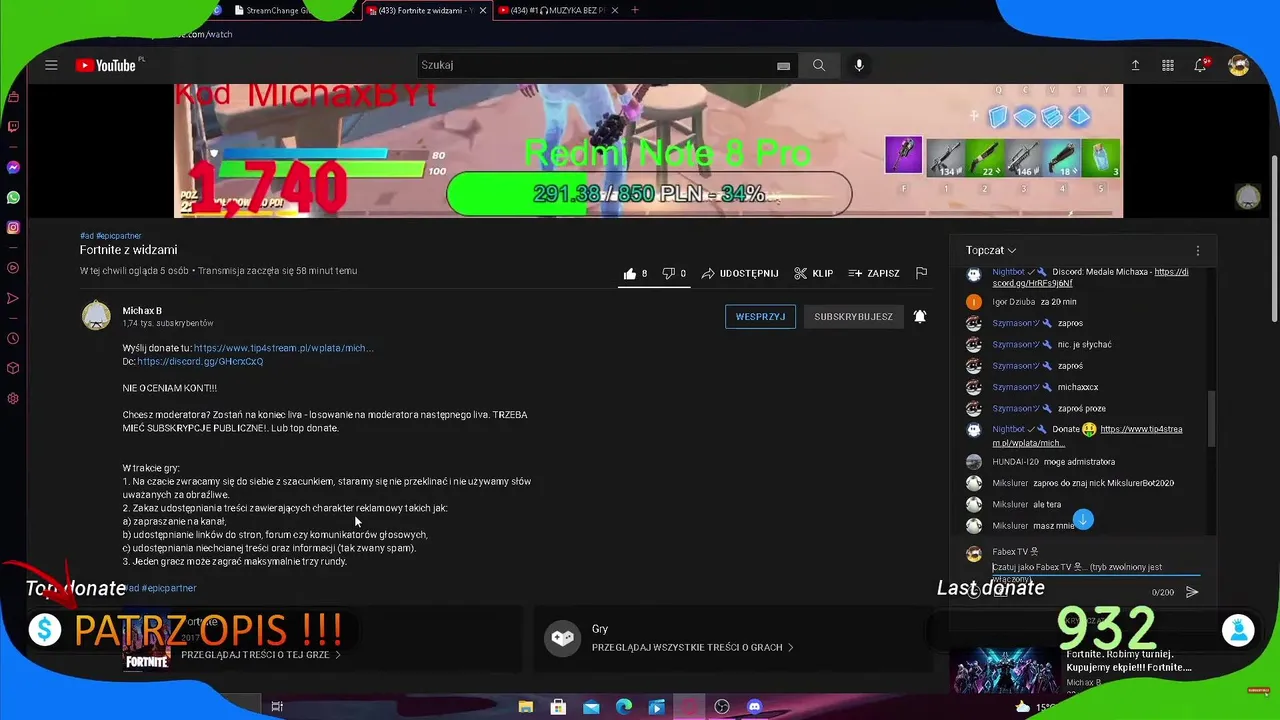Start voice search with microphone icon
Screen dimensions: 1280x720
click(858, 65)
